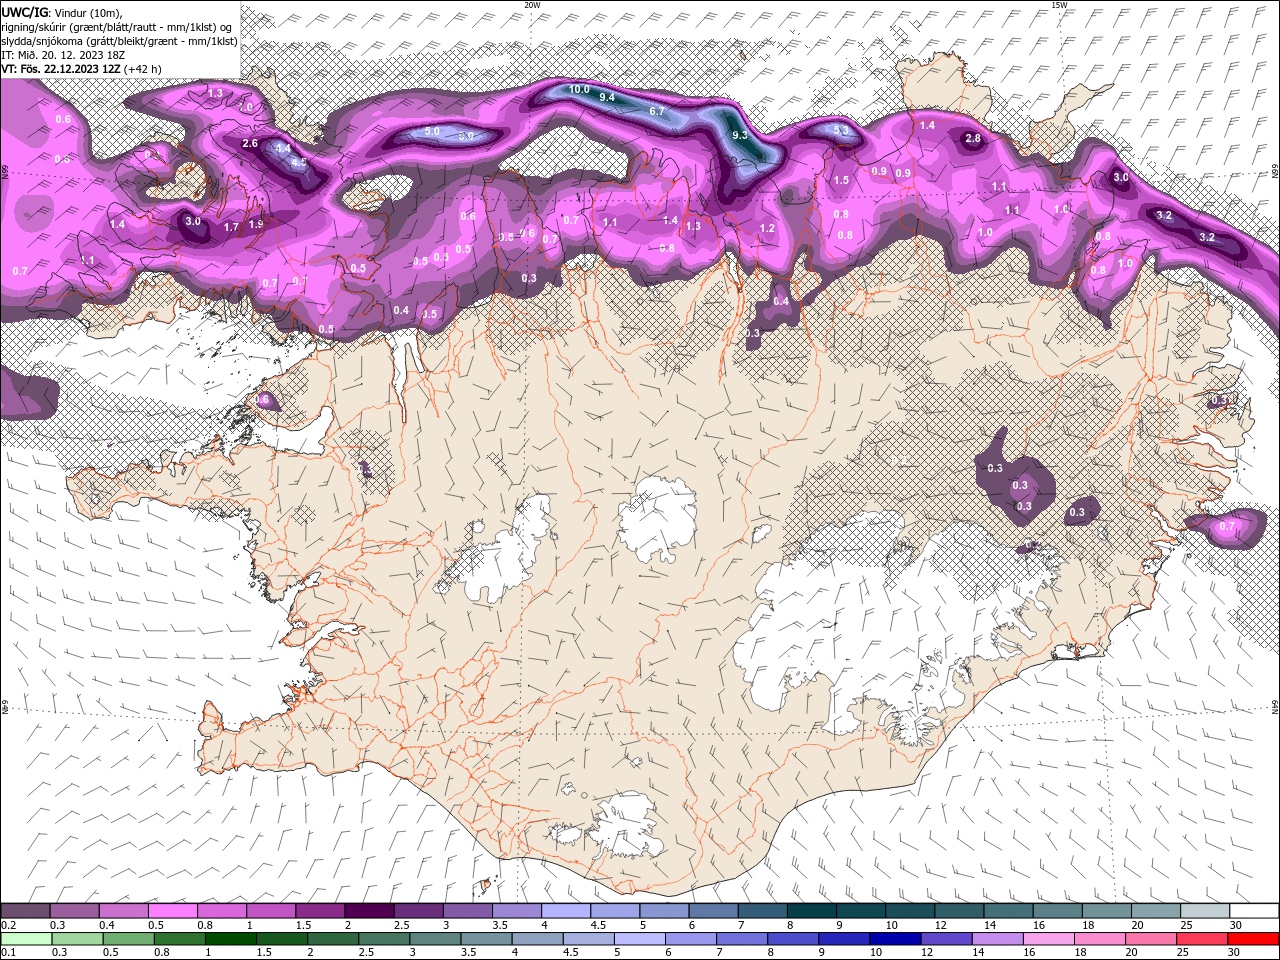
Task: Click the 0.4 label on the snow scale
Action: (x=106, y=925)
